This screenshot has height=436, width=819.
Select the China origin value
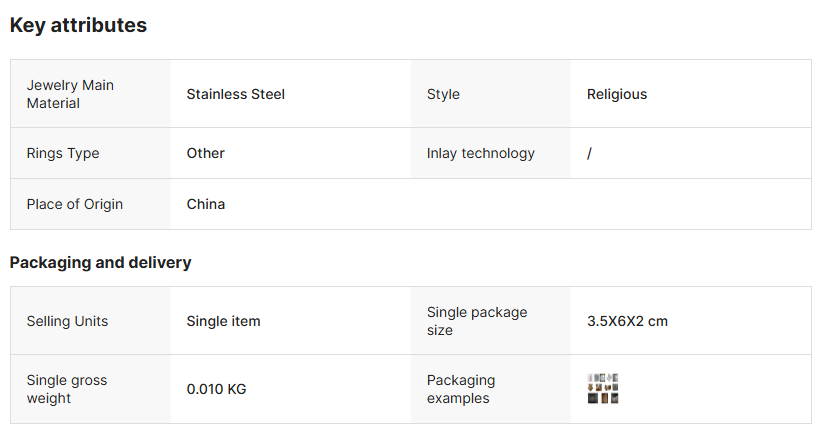pyautogui.click(x=206, y=204)
